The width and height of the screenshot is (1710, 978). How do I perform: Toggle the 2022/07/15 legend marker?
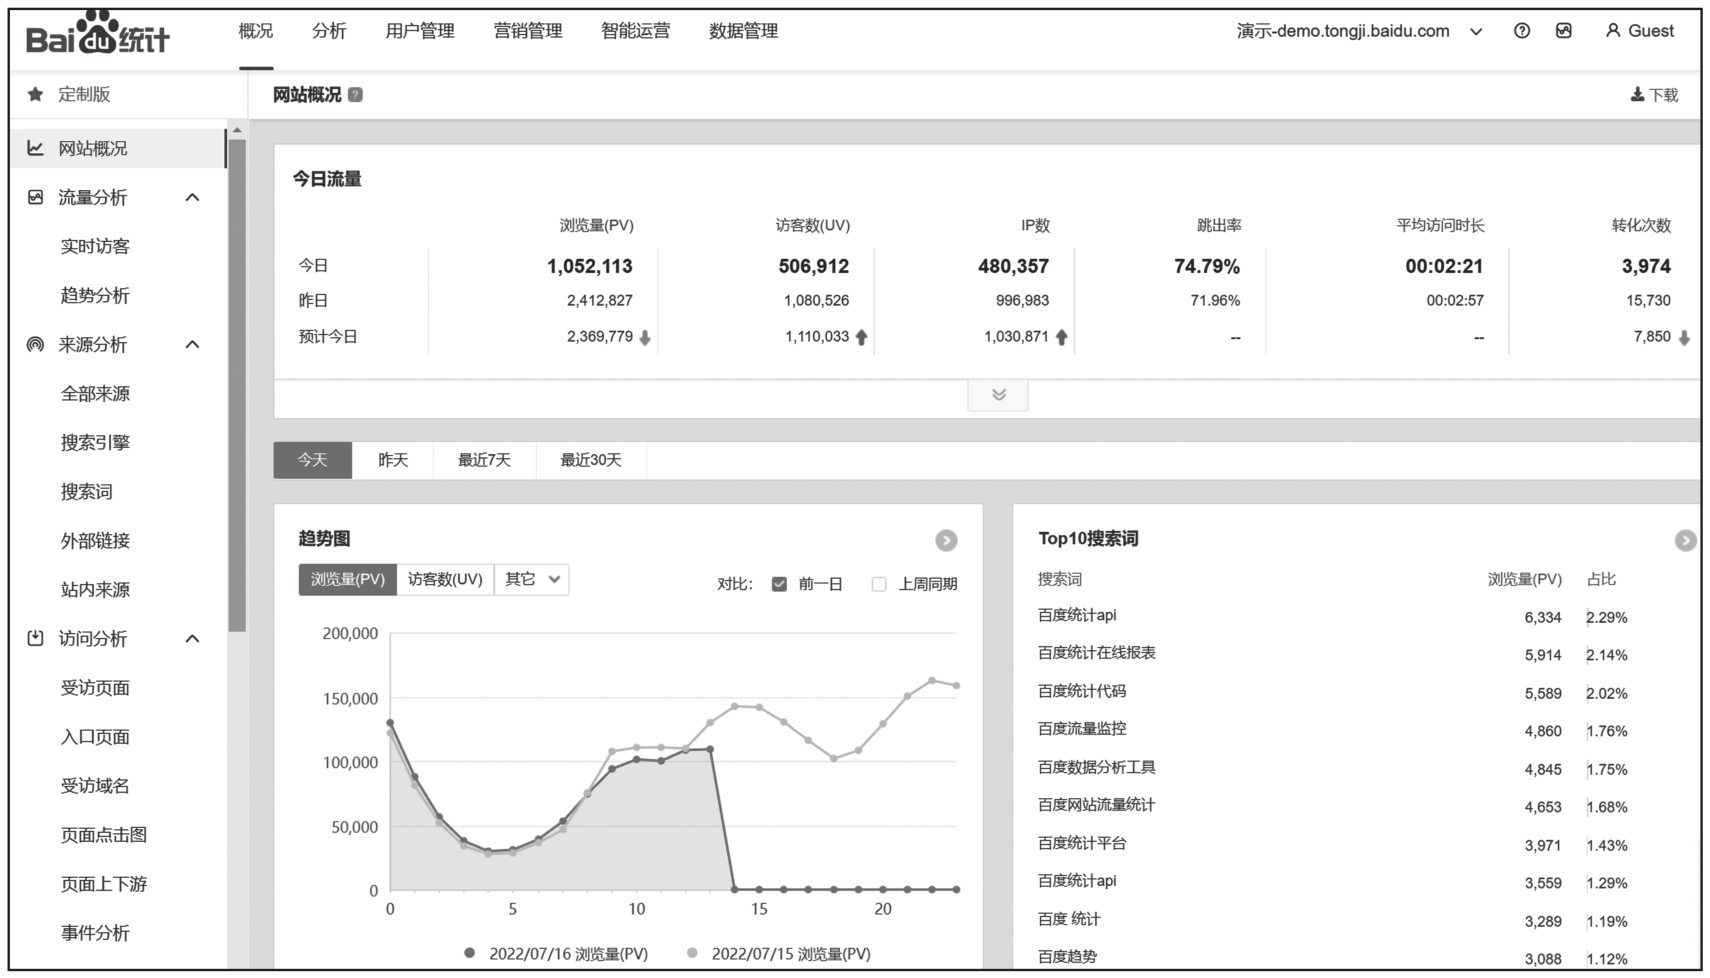(x=692, y=953)
